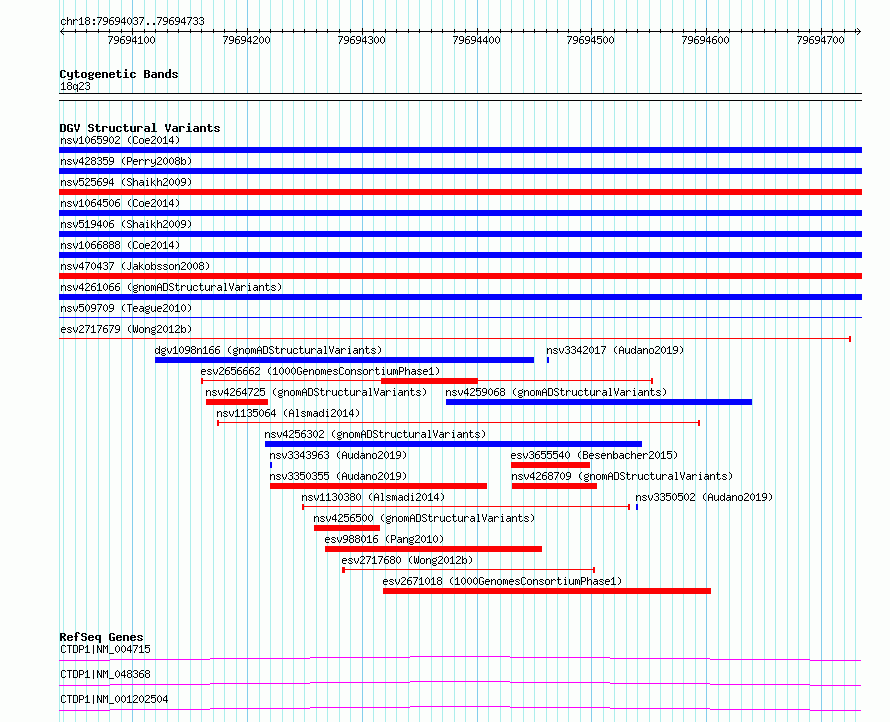Click the CTDP1|NM_004715 gene label
This screenshot has height=722, width=890.
click(105, 649)
